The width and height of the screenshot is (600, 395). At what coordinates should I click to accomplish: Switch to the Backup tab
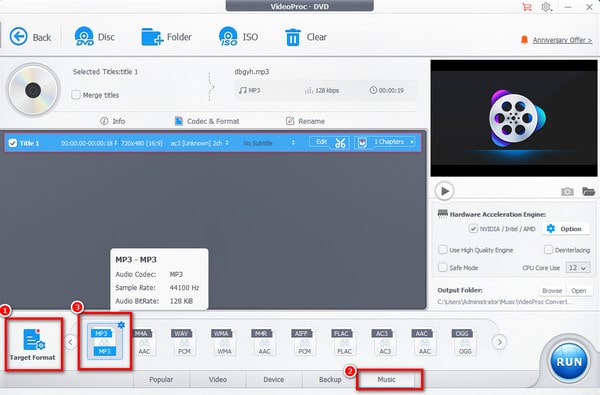click(330, 379)
